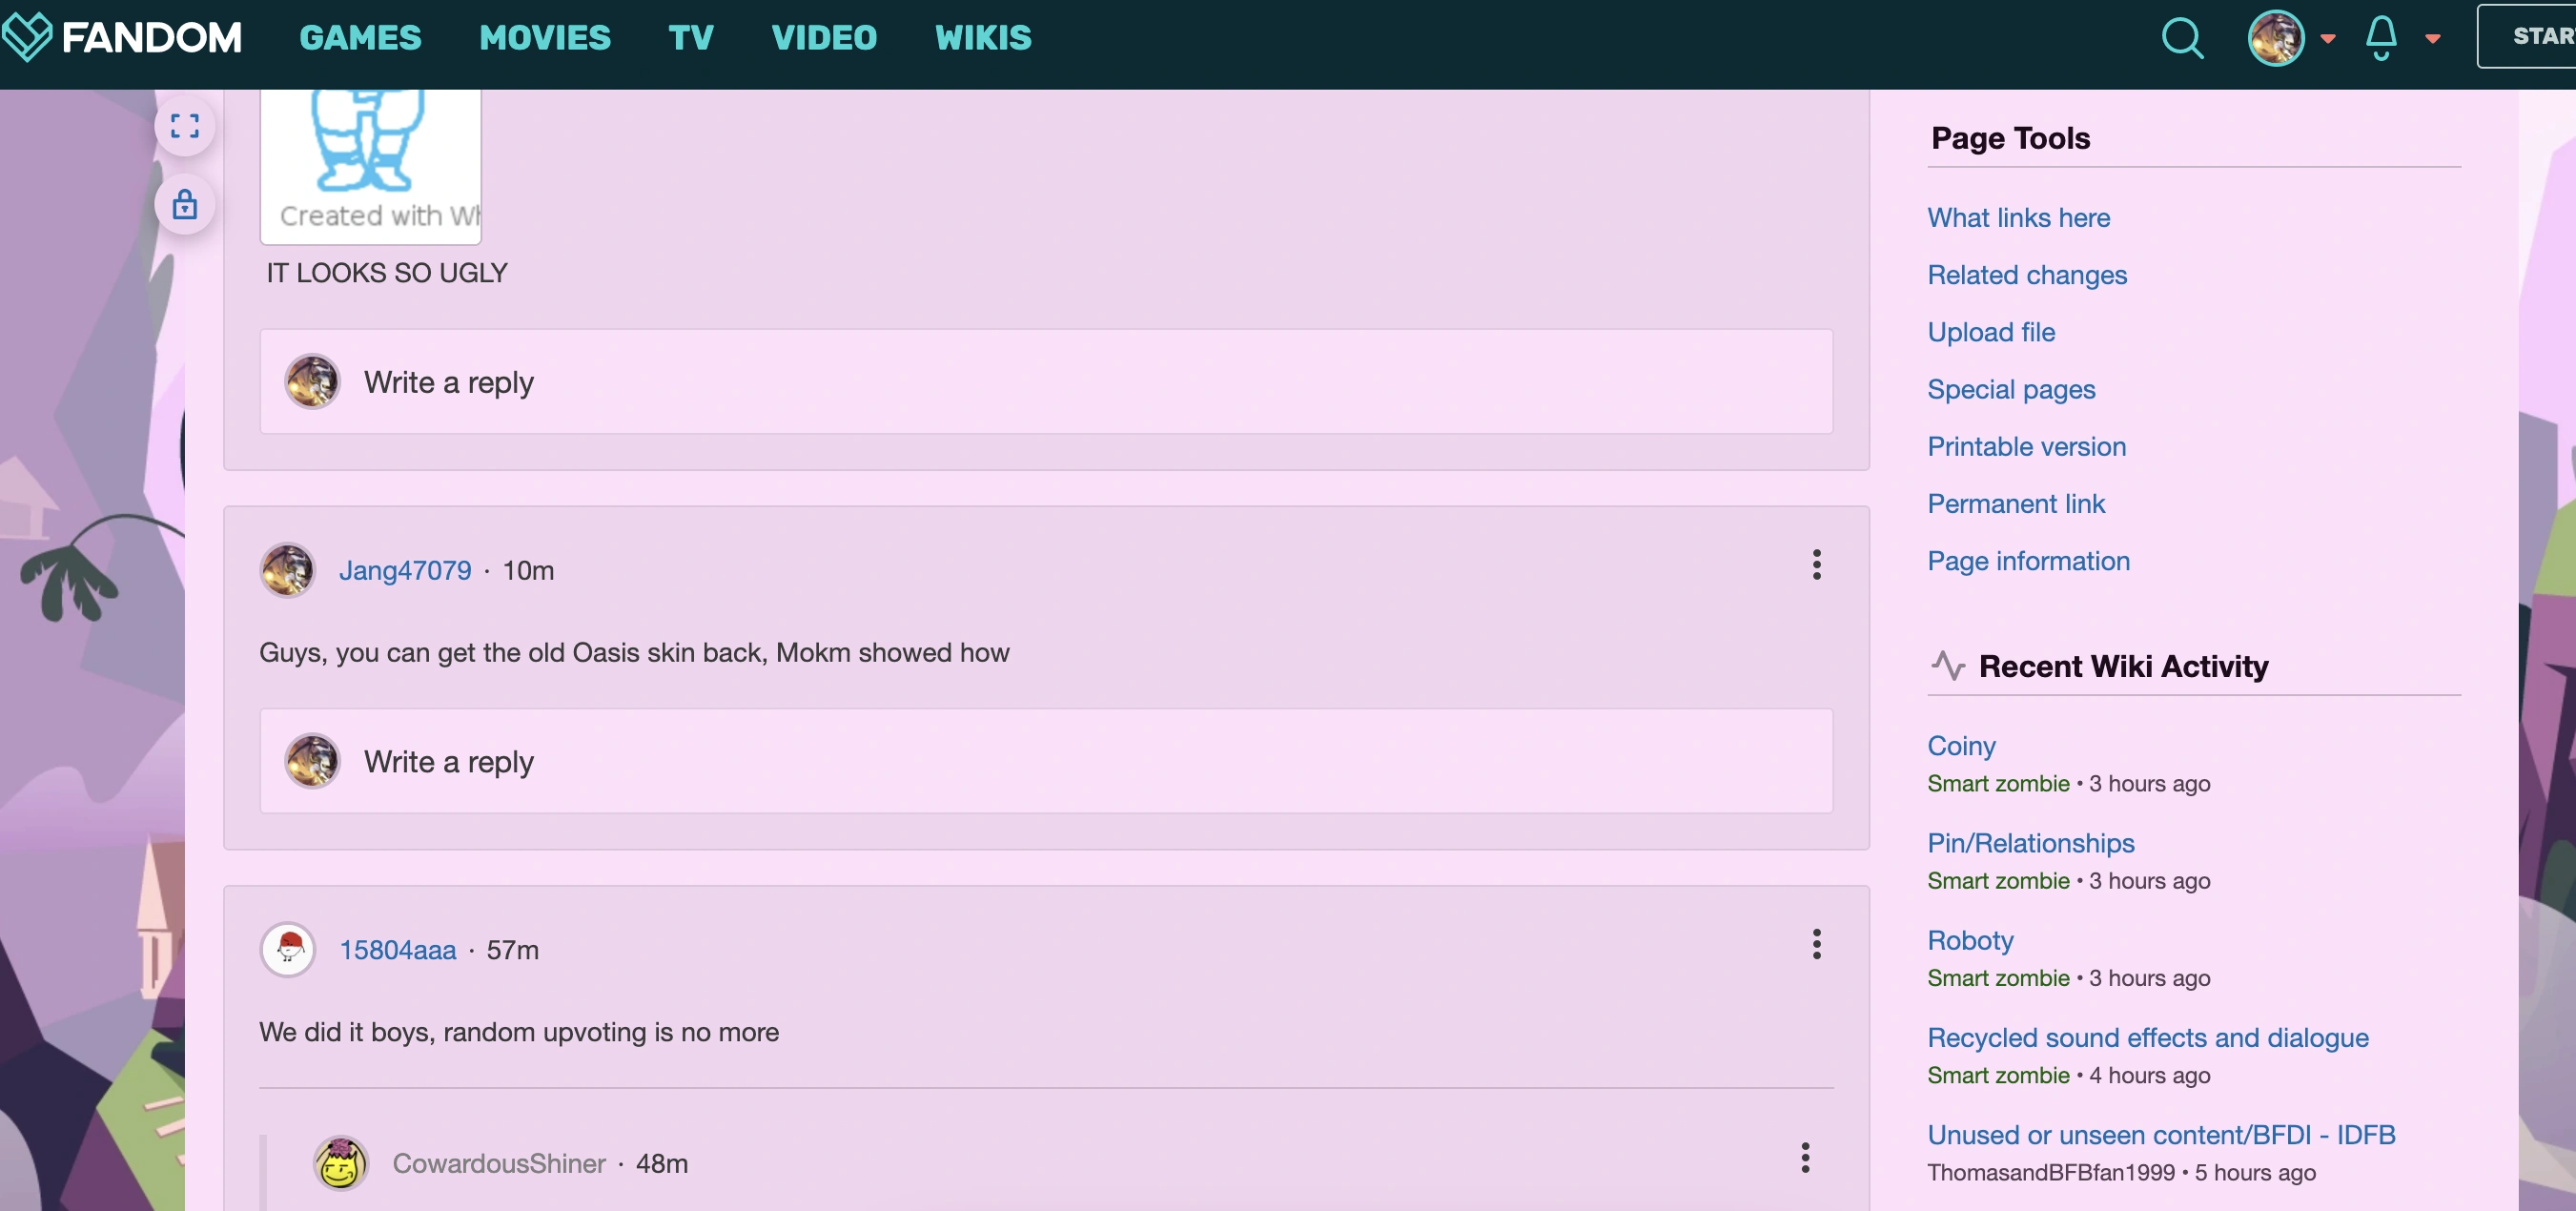
Task: Visit Jang47079's profile name link
Action: pos(405,570)
